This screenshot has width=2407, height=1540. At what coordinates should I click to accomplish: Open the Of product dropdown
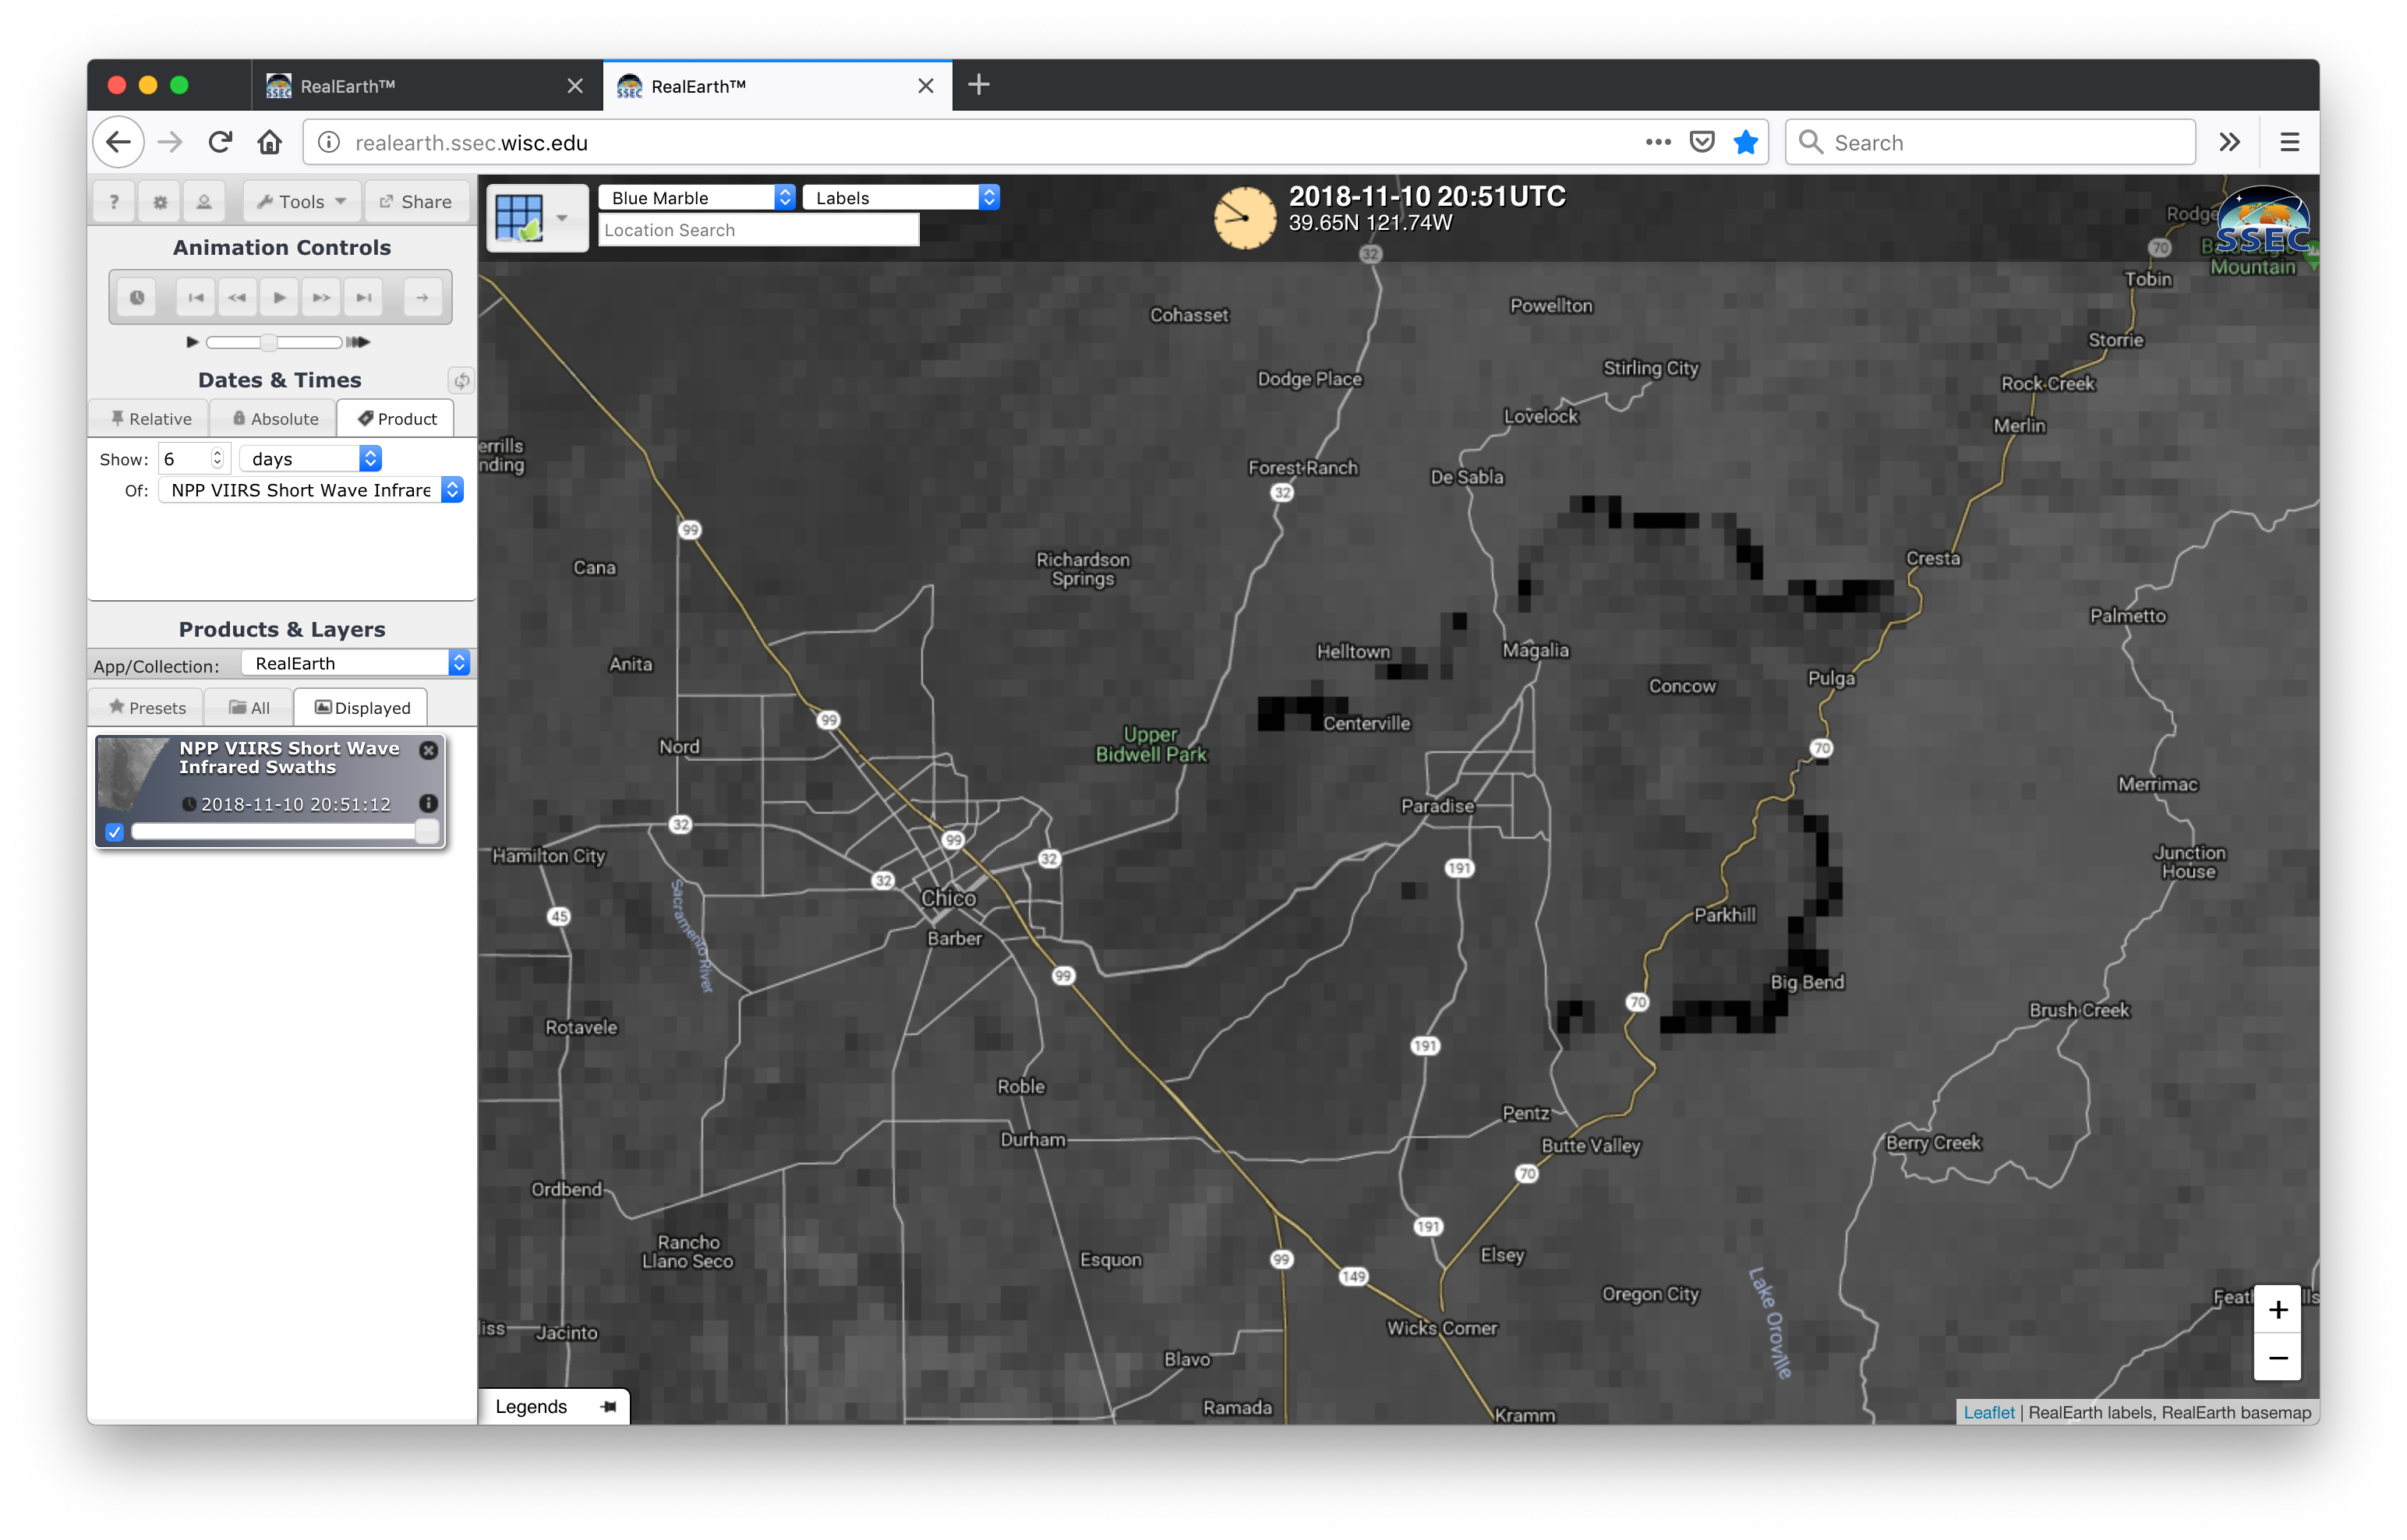tap(311, 490)
